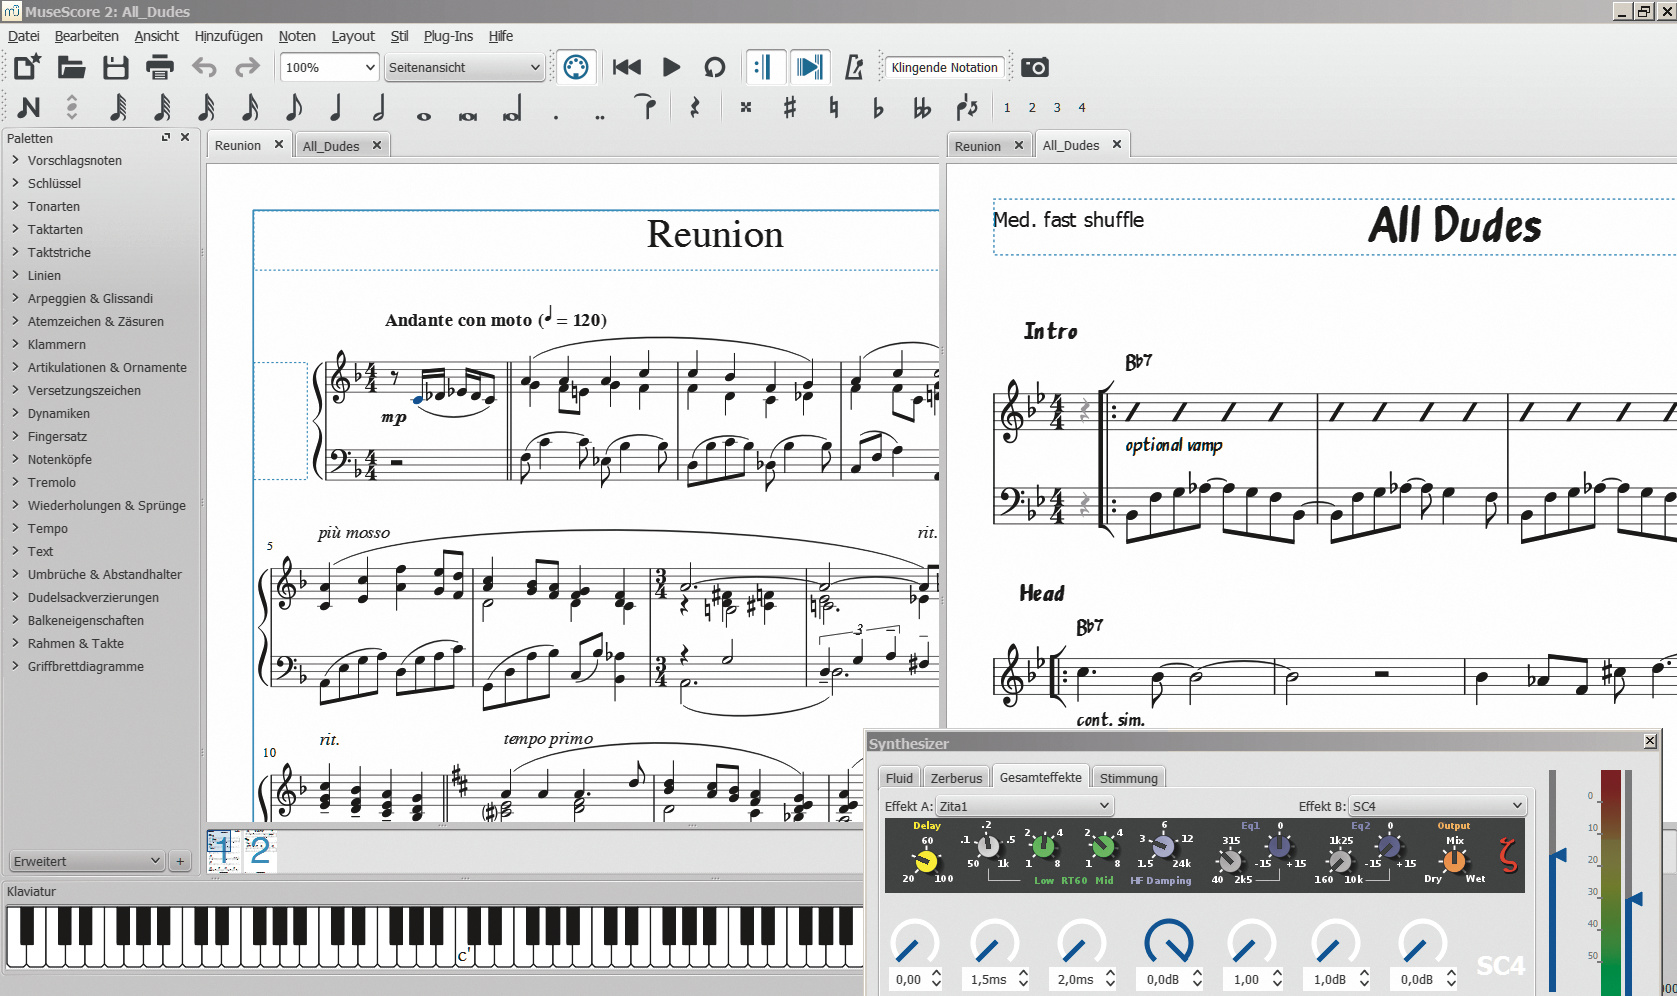This screenshot has width=1677, height=996.
Task: Click the New Score icon
Action: [x=27, y=67]
